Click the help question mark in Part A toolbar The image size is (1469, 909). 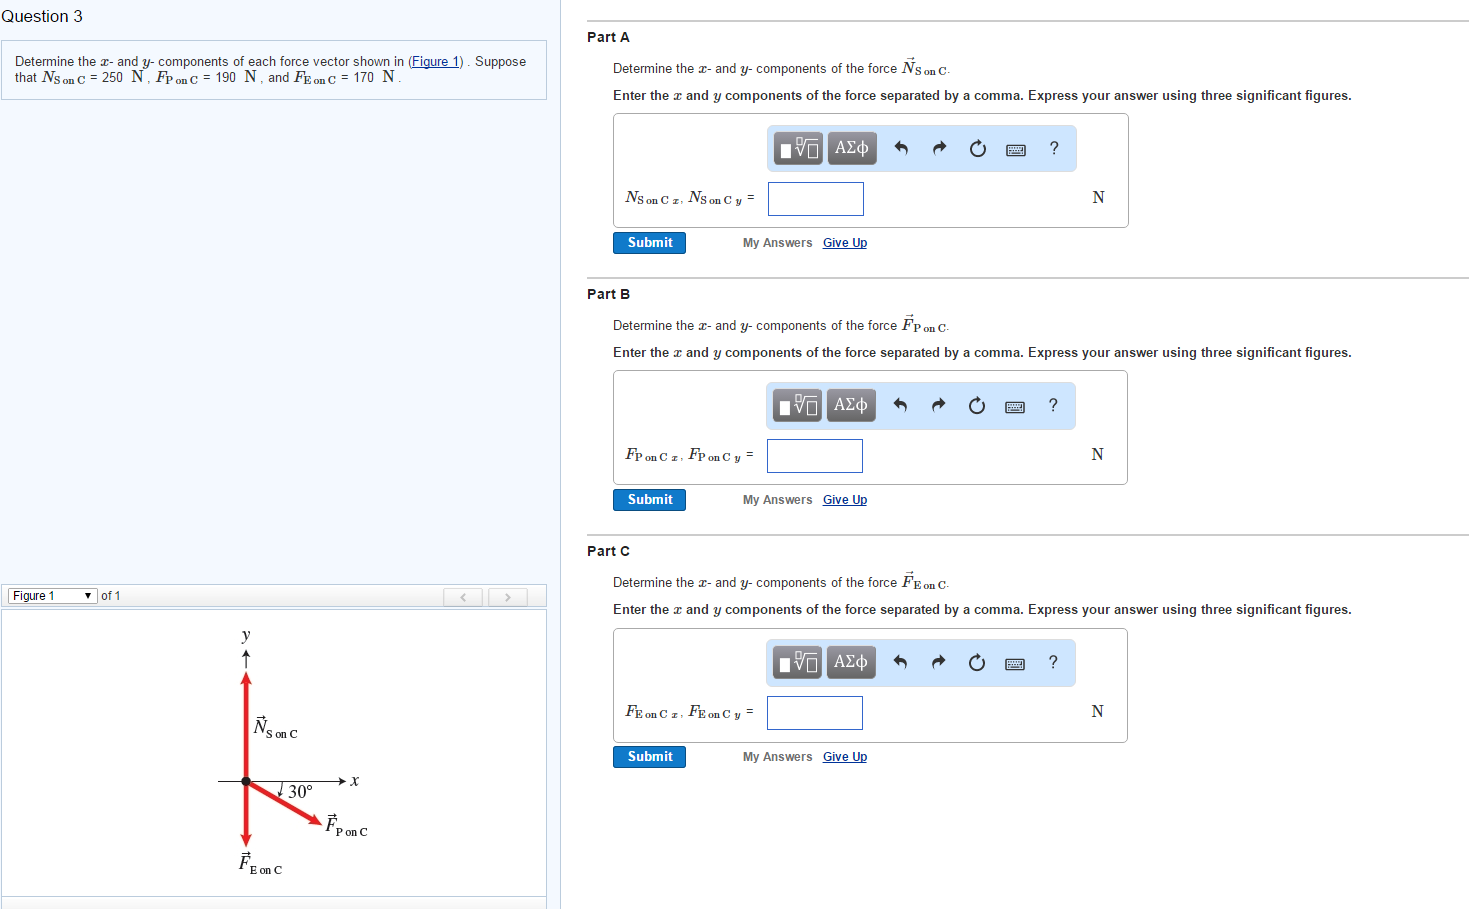point(1054,148)
